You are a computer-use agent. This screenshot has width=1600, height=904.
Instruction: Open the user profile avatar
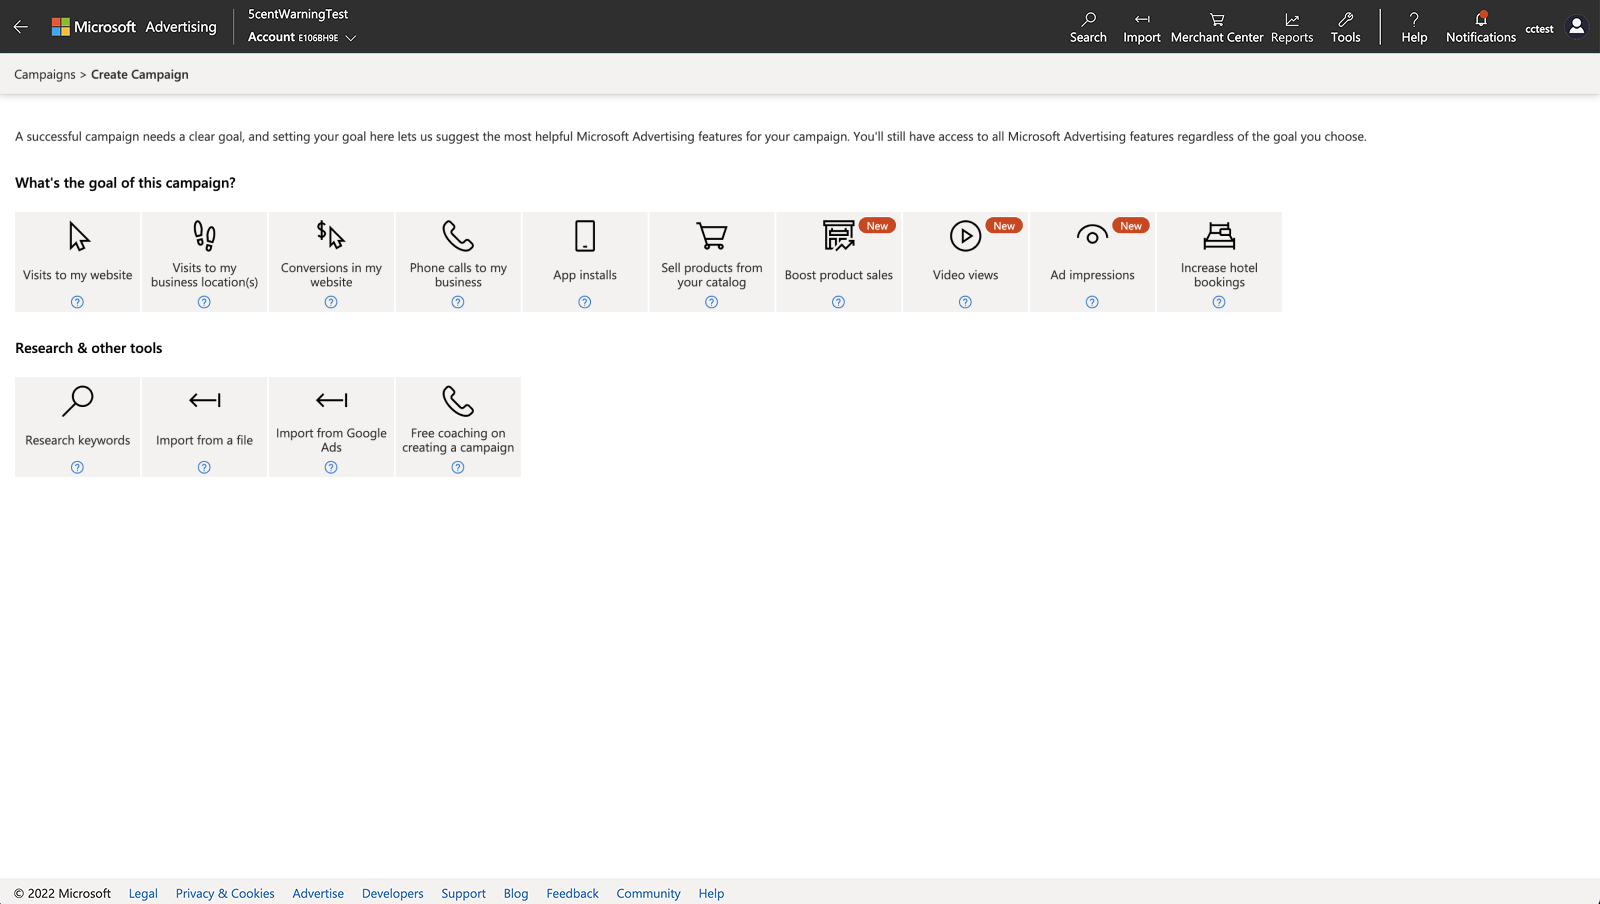coord(1577,27)
